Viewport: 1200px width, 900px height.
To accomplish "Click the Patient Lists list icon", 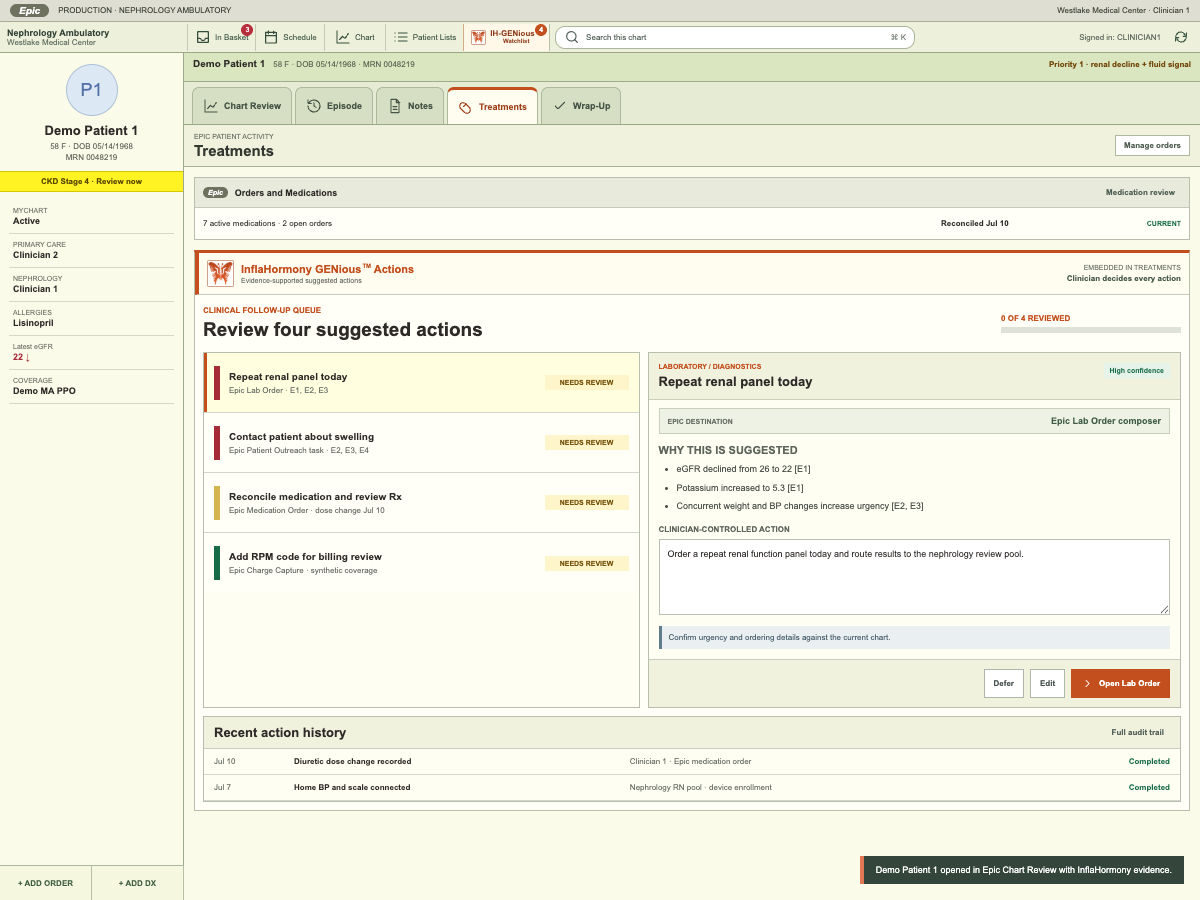I will coord(401,37).
